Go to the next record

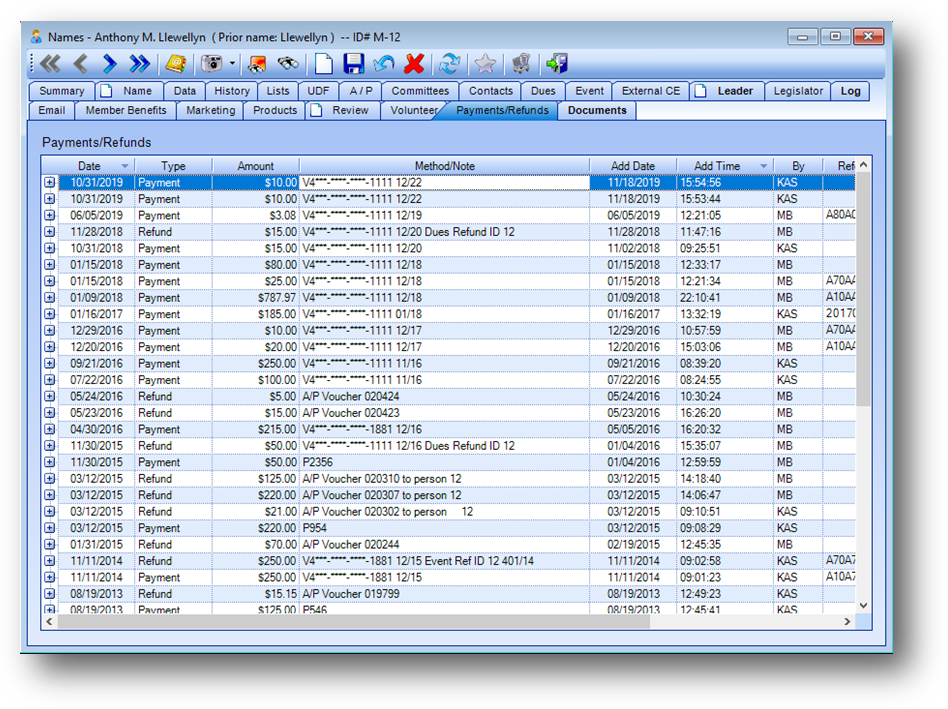coord(109,63)
